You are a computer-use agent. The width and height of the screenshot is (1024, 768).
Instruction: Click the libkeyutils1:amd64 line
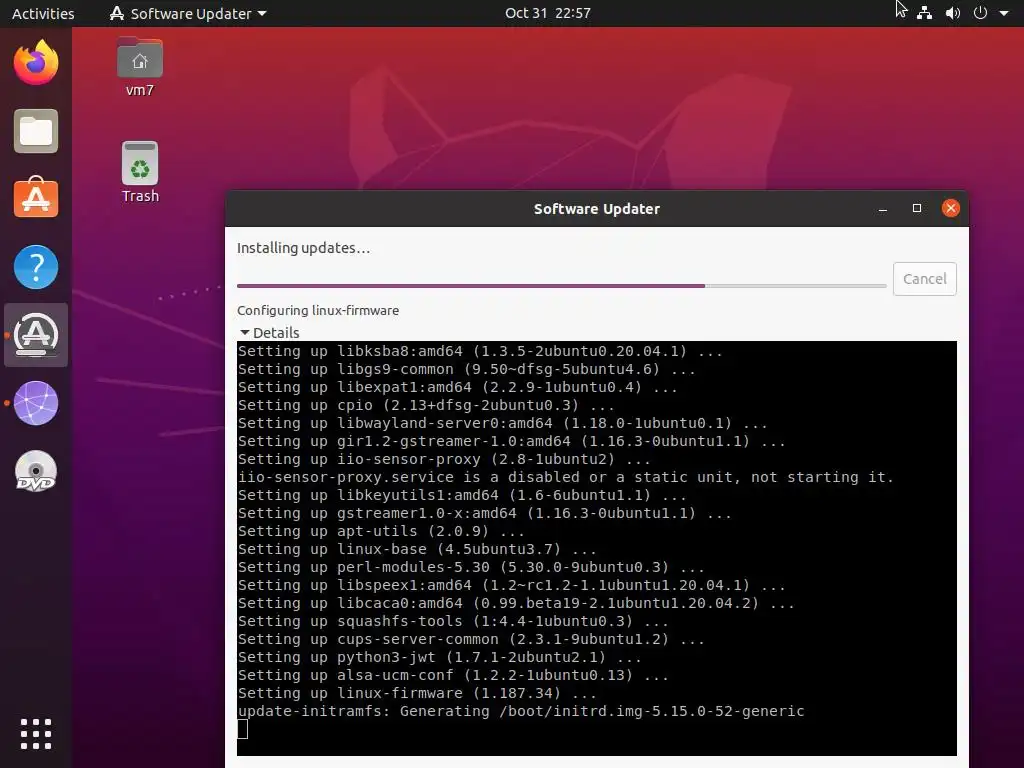coord(462,496)
